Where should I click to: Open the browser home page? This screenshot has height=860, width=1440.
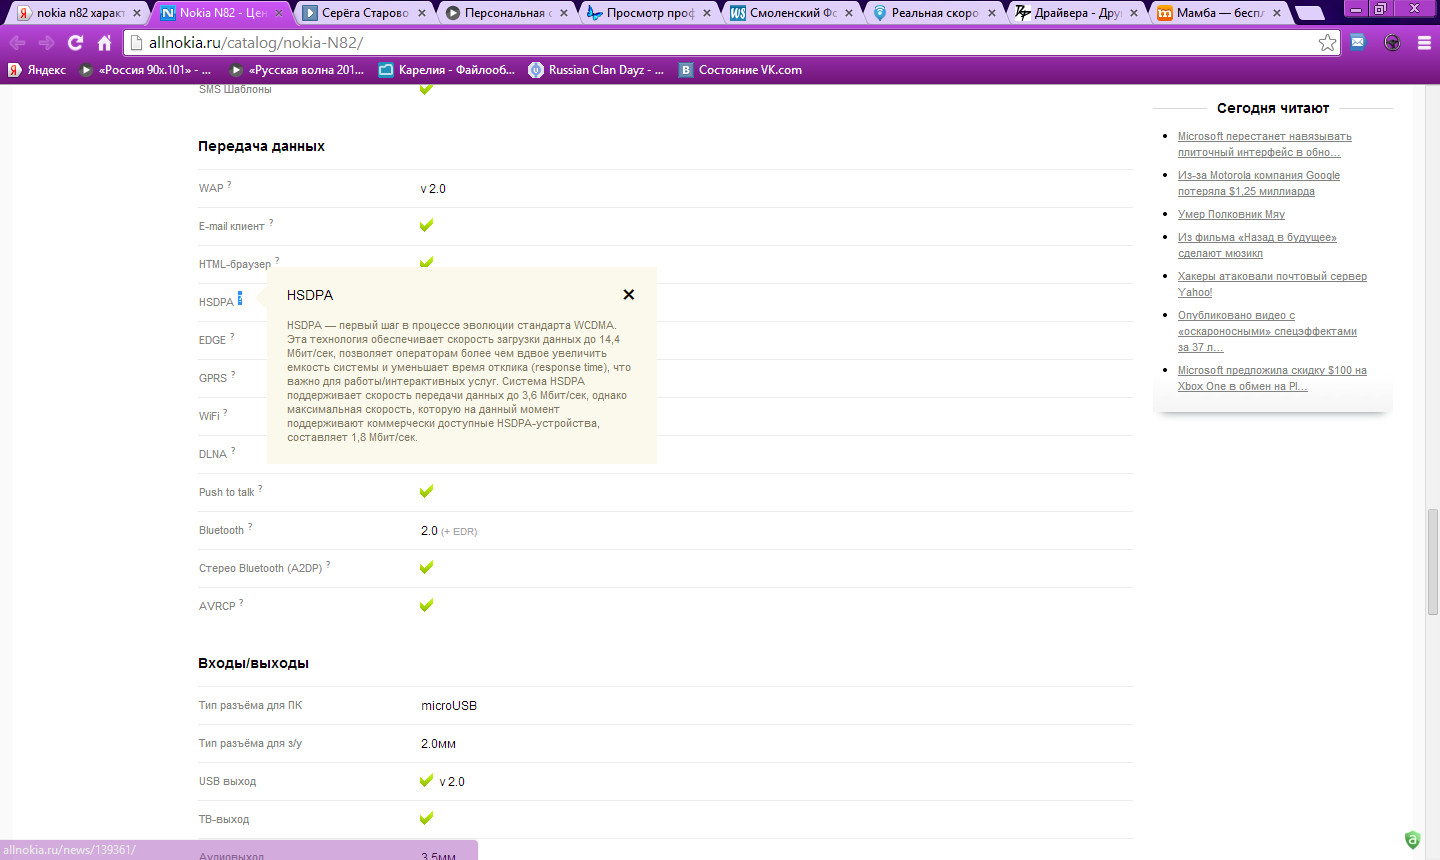click(104, 43)
